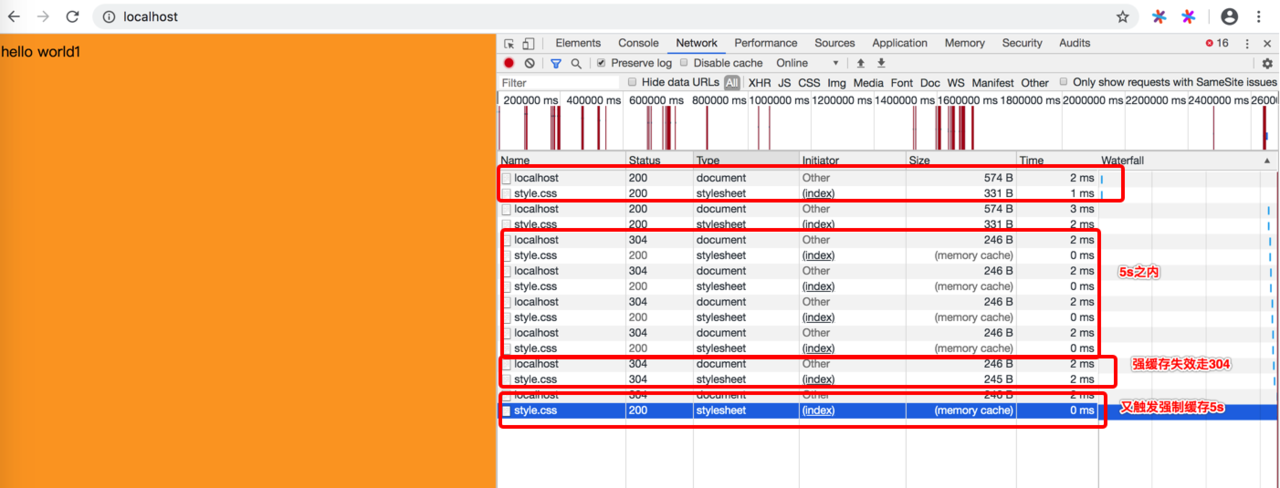The width and height of the screenshot is (1280, 488).
Task: Select the All request type filter
Action: click(x=732, y=83)
